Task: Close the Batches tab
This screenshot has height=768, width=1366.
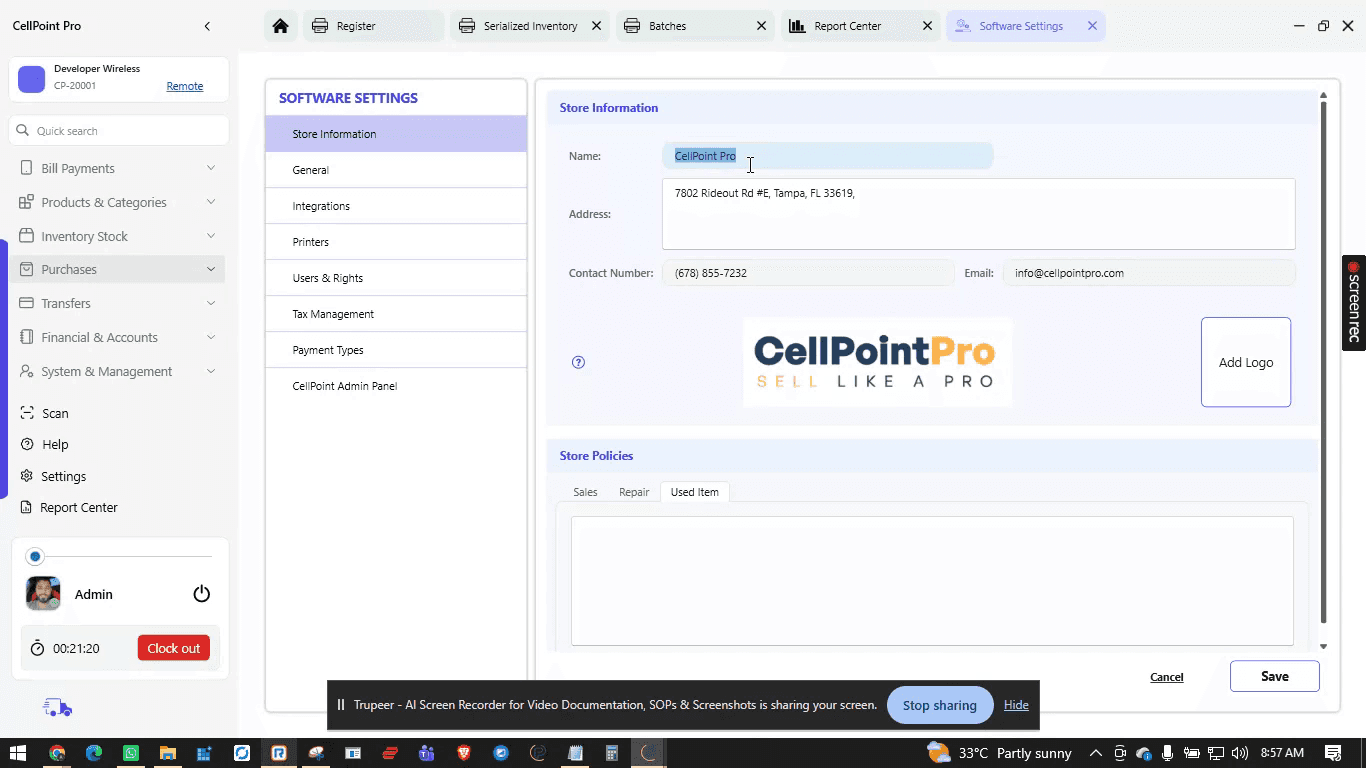Action: (762, 26)
